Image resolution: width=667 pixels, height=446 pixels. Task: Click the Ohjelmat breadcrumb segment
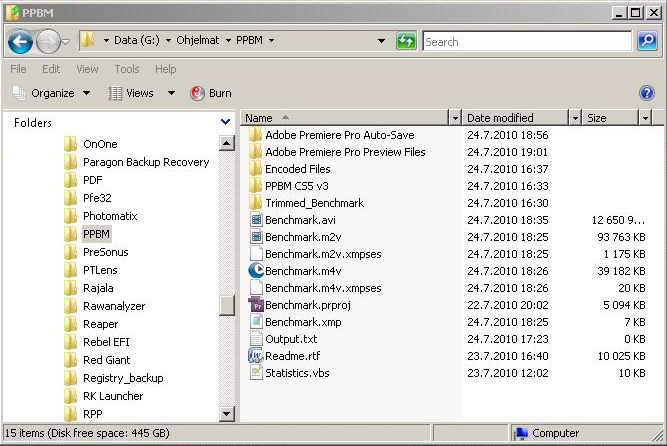point(198,40)
